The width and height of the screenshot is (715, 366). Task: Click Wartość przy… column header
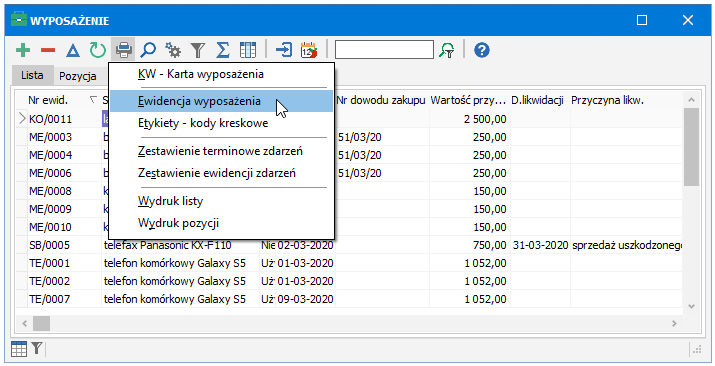pyautogui.click(x=469, y=100)
